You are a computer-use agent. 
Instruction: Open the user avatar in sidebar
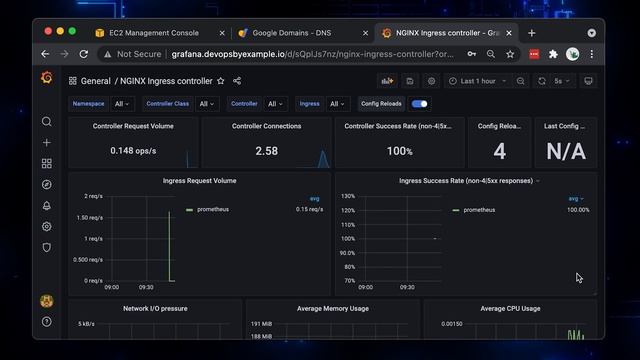tap(47, 301)
